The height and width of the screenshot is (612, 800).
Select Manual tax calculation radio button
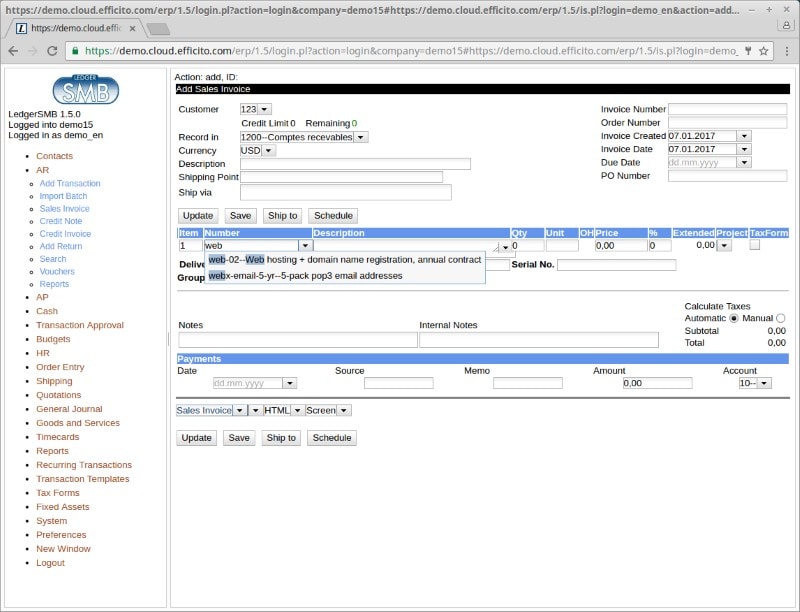pyautogui.click(x=781, y=318)
